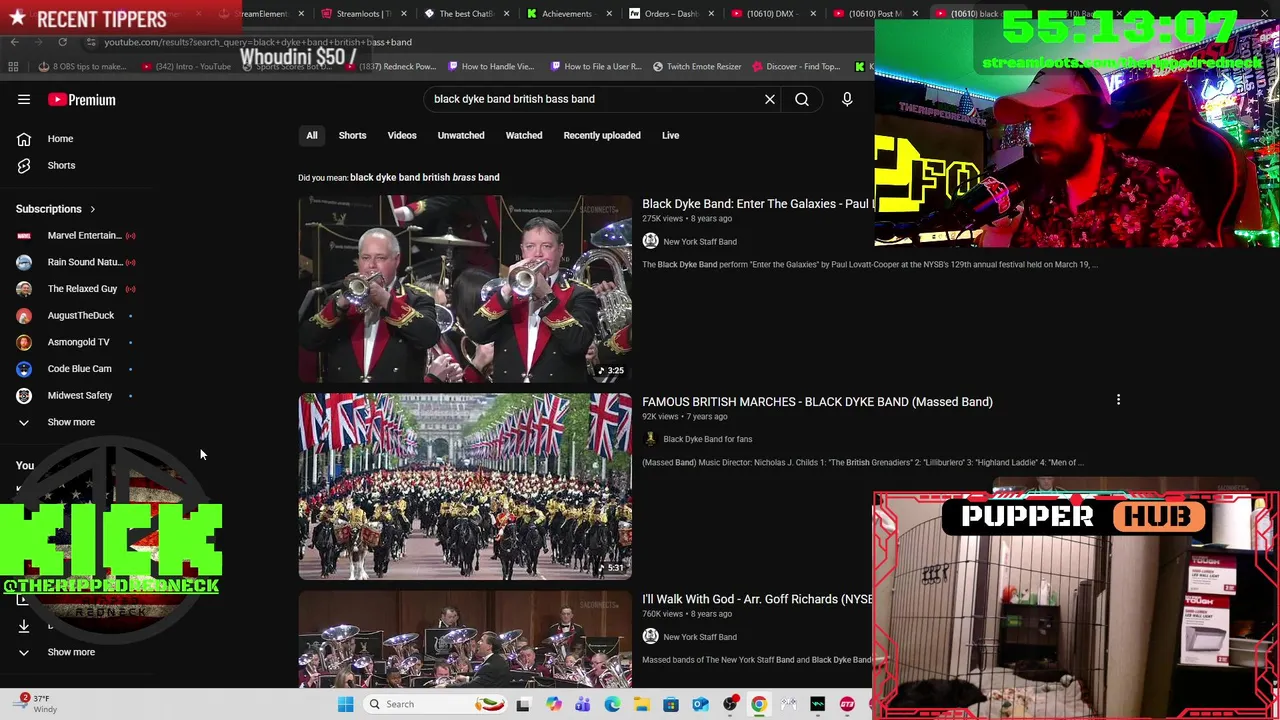Expand You section Show more

tap(71, 652)
